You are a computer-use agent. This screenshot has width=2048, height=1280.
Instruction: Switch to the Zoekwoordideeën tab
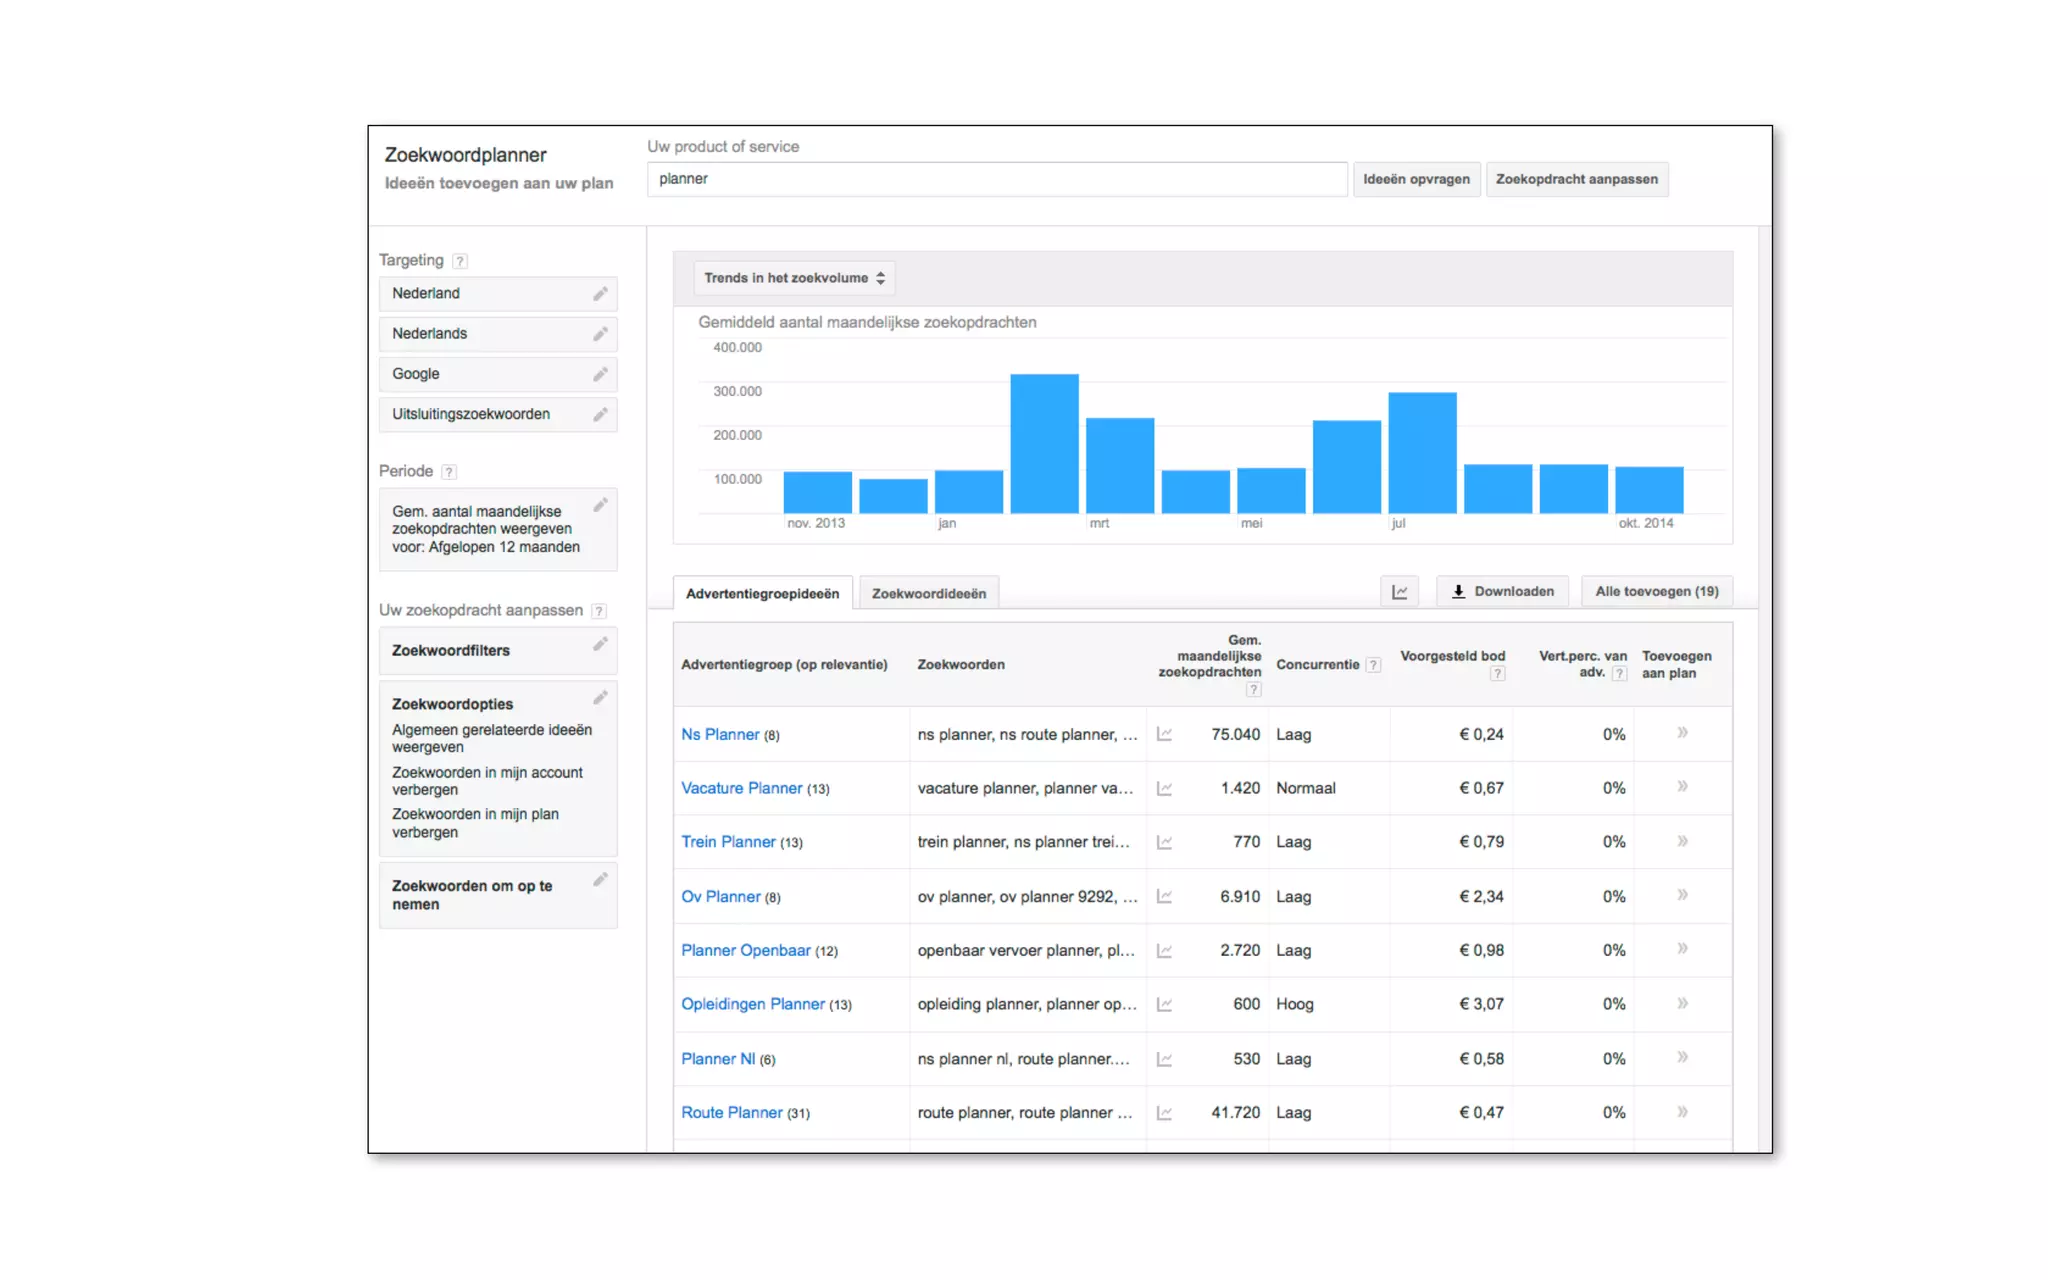click(x=928, y=593)
